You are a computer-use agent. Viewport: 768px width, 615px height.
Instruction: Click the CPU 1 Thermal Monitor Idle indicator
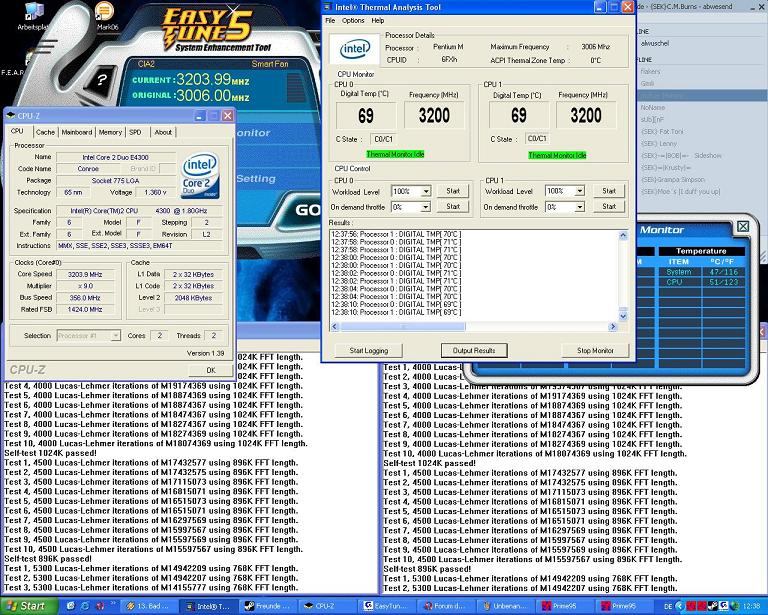(557, 155)
